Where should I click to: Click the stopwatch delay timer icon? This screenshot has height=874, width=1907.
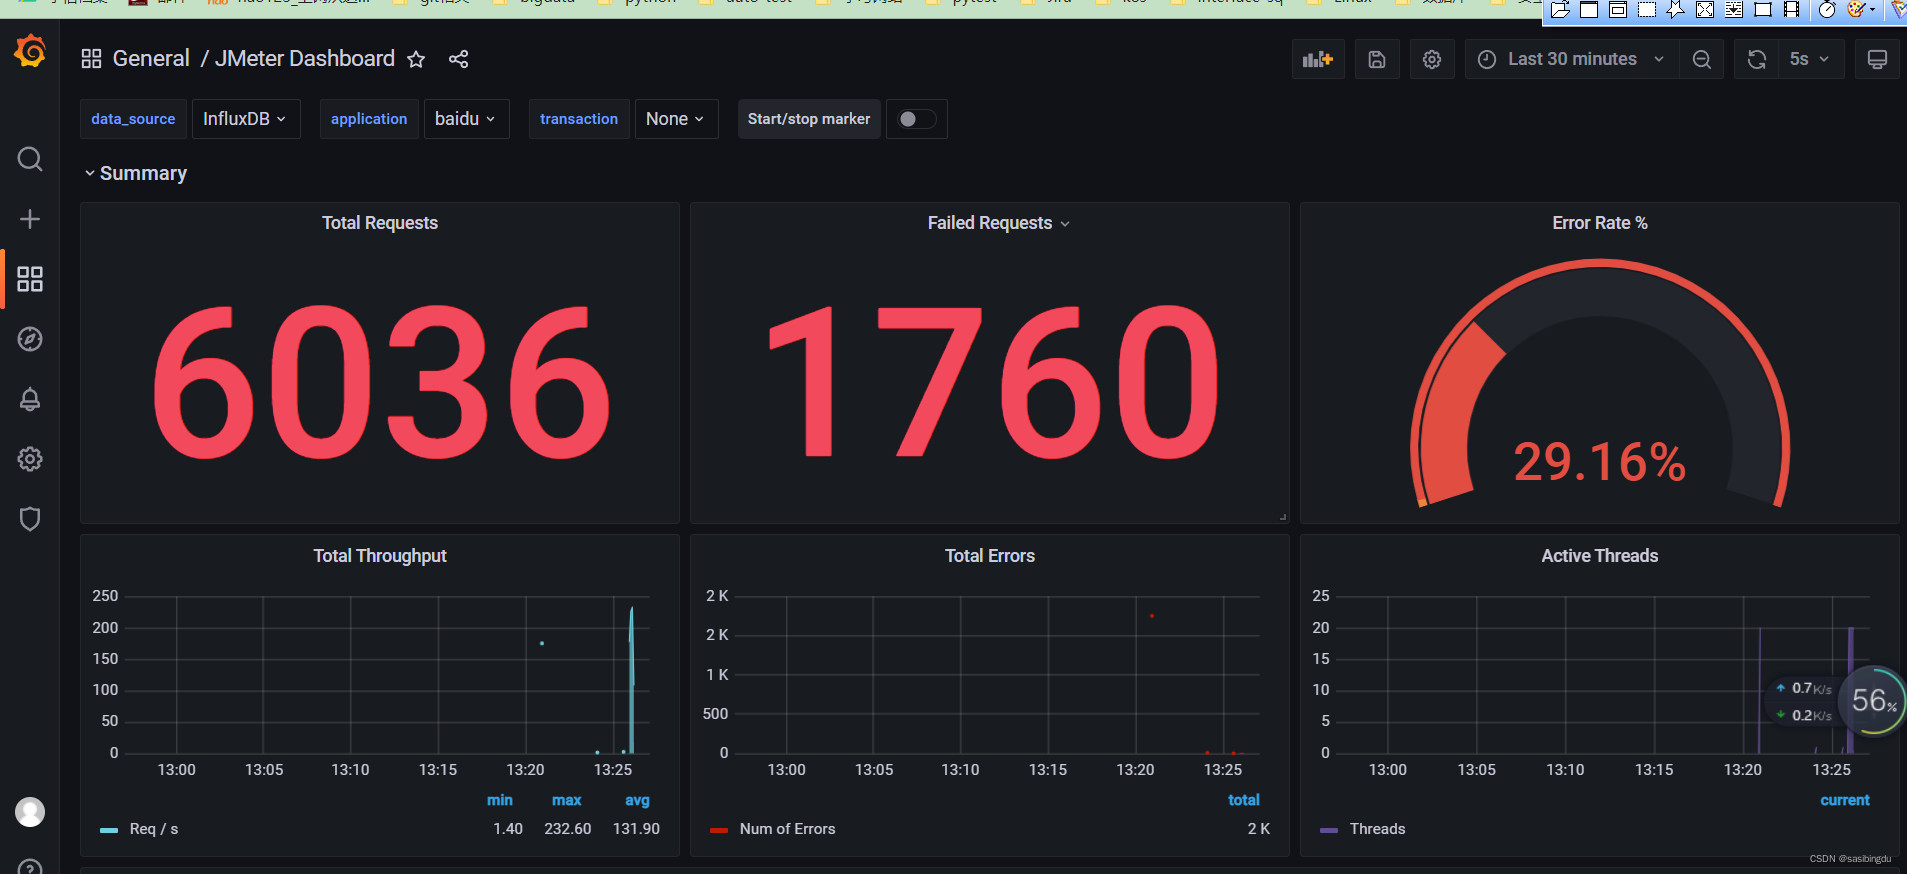point(1827,10)
